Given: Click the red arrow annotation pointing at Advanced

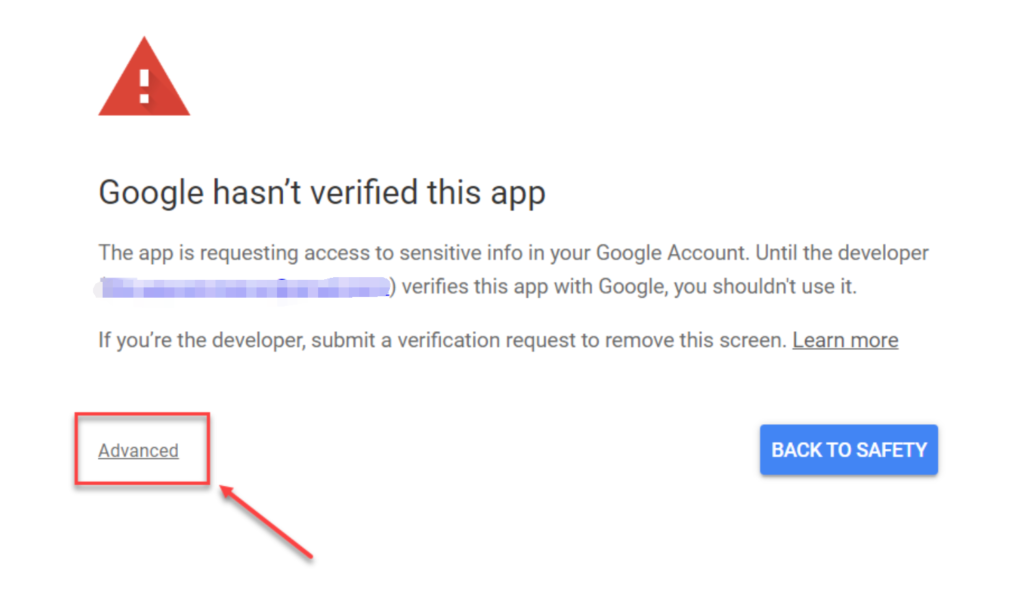Looking at the screenshot, I should click(266, 522).
